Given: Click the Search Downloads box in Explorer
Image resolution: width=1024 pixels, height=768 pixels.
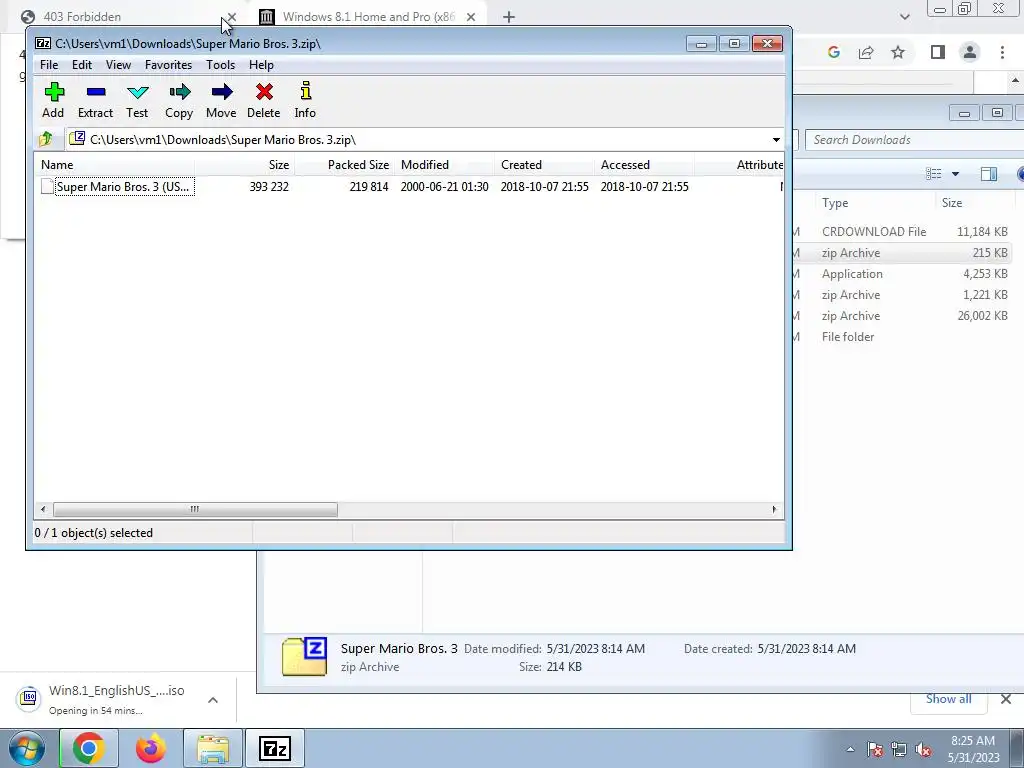Looking at the screenshot, I should (x=914, y=140).
